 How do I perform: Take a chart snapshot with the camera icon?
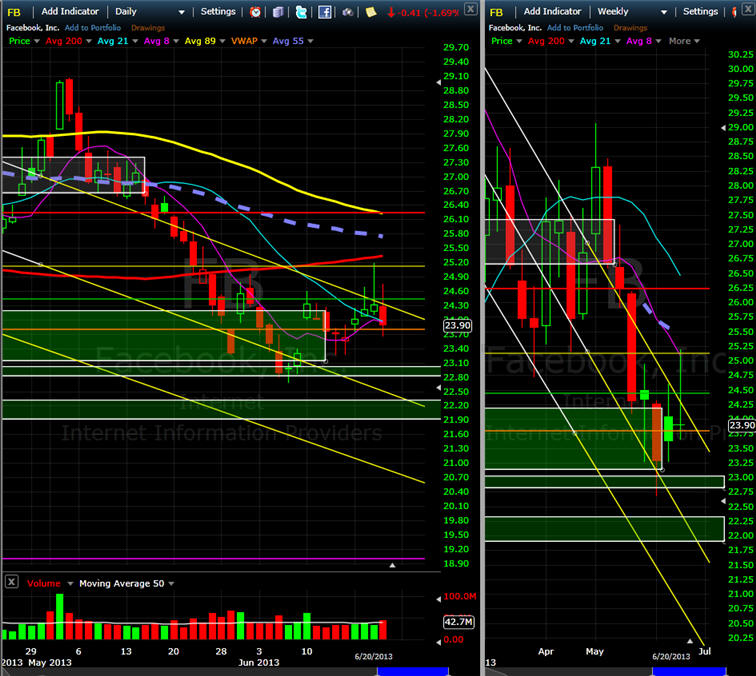coord(347,12)
